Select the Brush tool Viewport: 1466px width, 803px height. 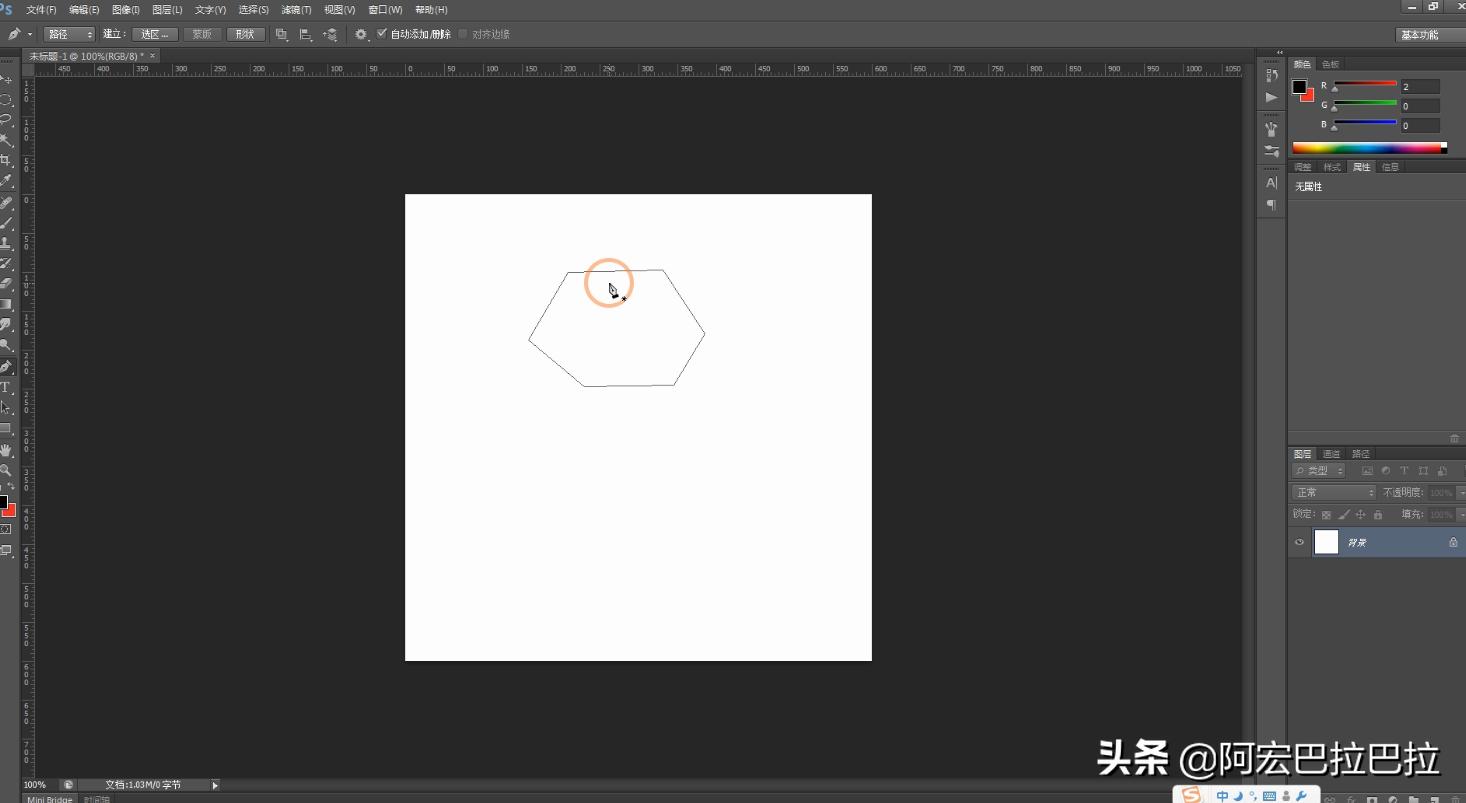tap(8, 221)
